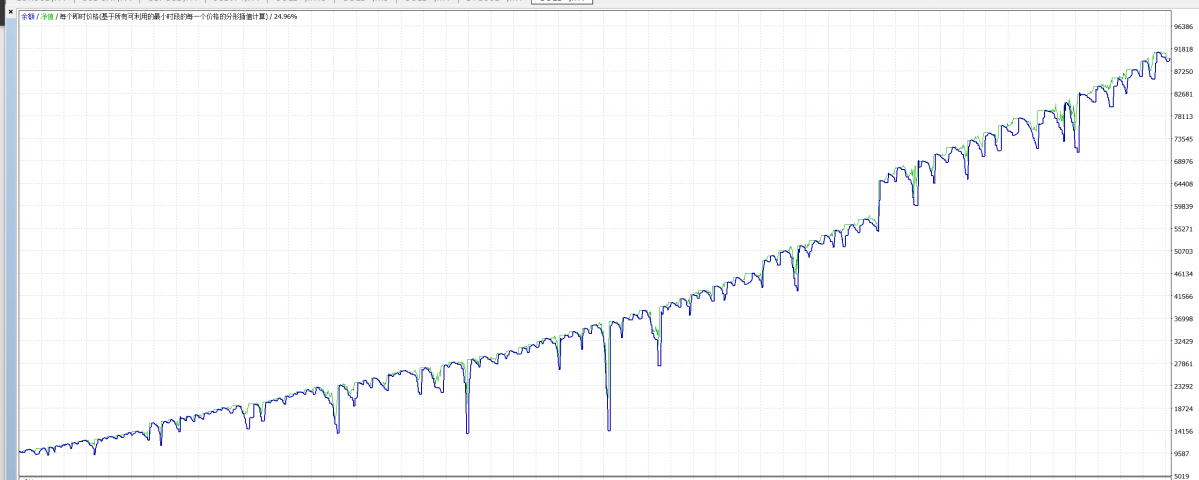Click the 87250 axis value
The image size is (1199, 480).
click(x=1183, y=72)
